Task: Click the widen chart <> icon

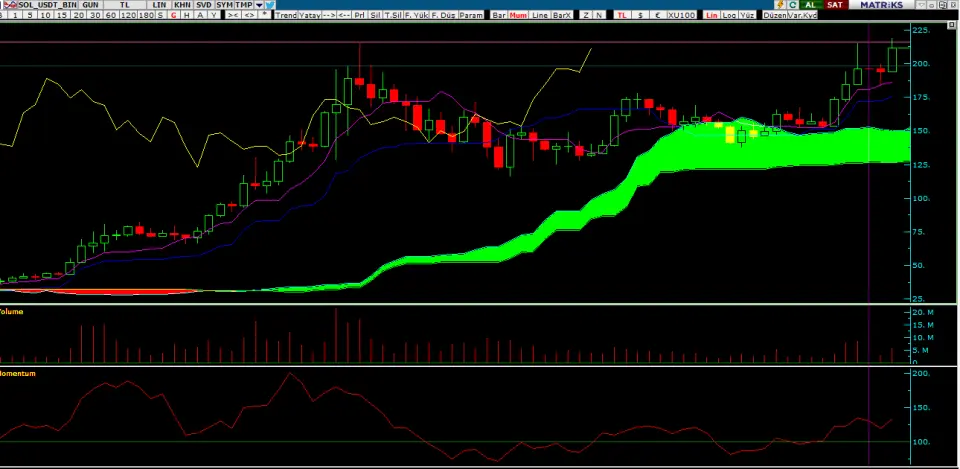Action: tap(248, 16)
